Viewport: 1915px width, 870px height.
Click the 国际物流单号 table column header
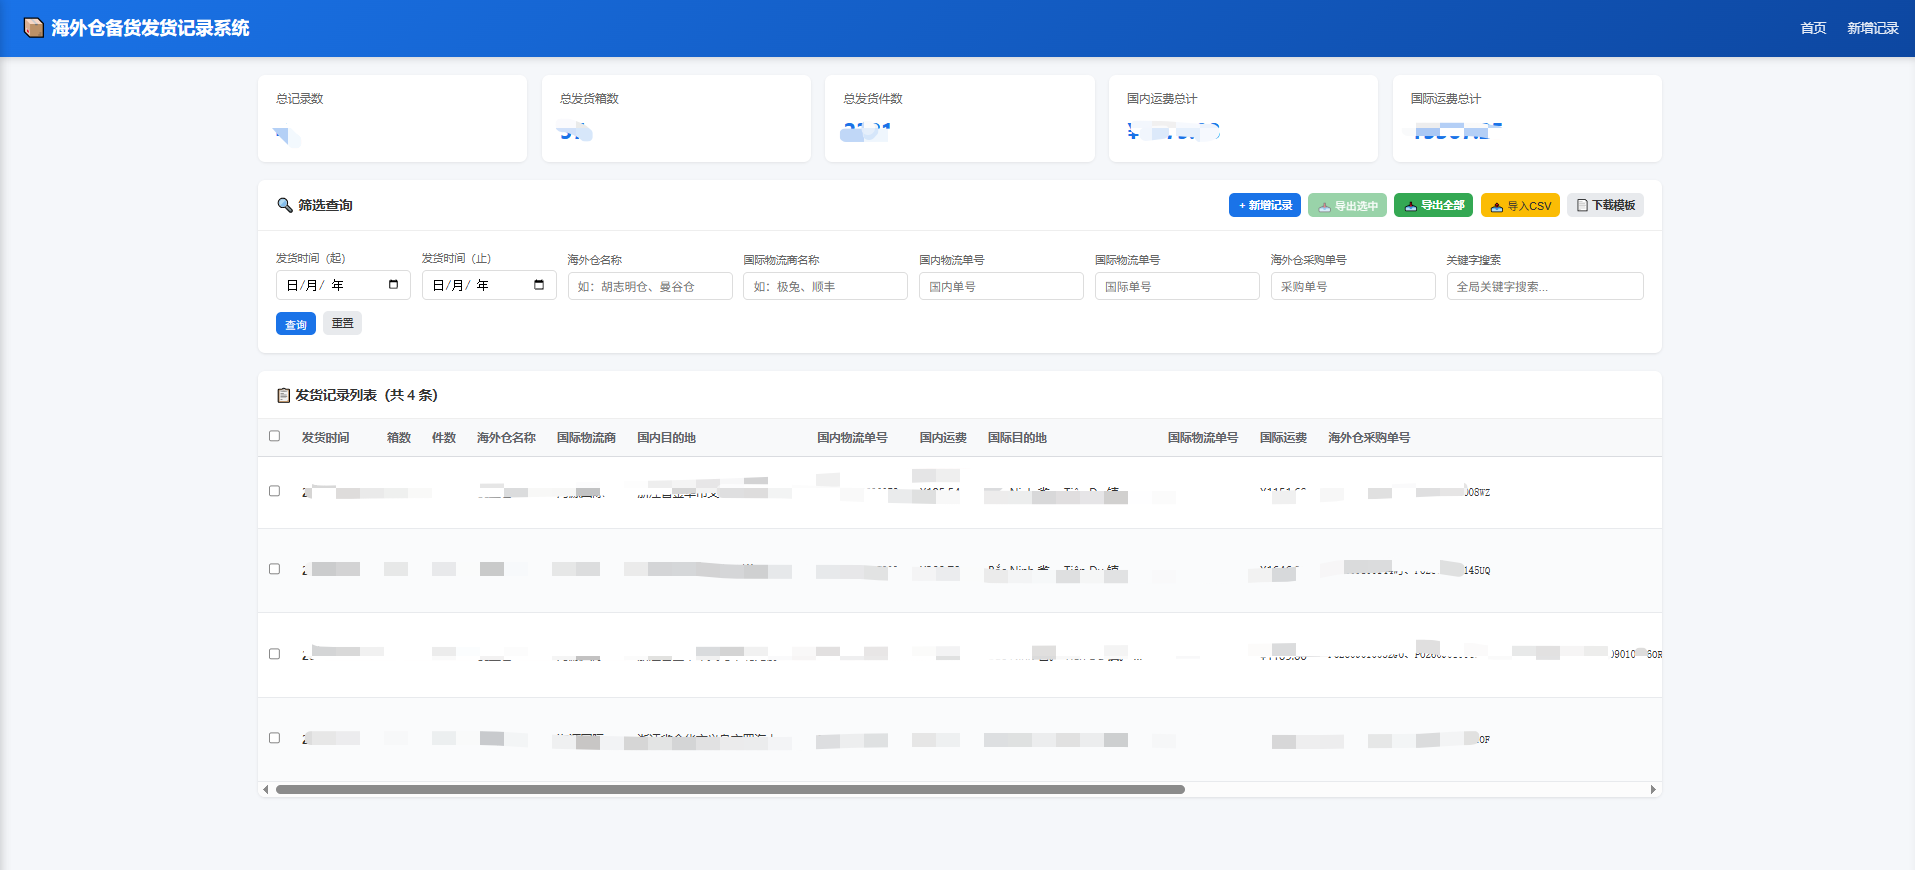coord(1203,438)
